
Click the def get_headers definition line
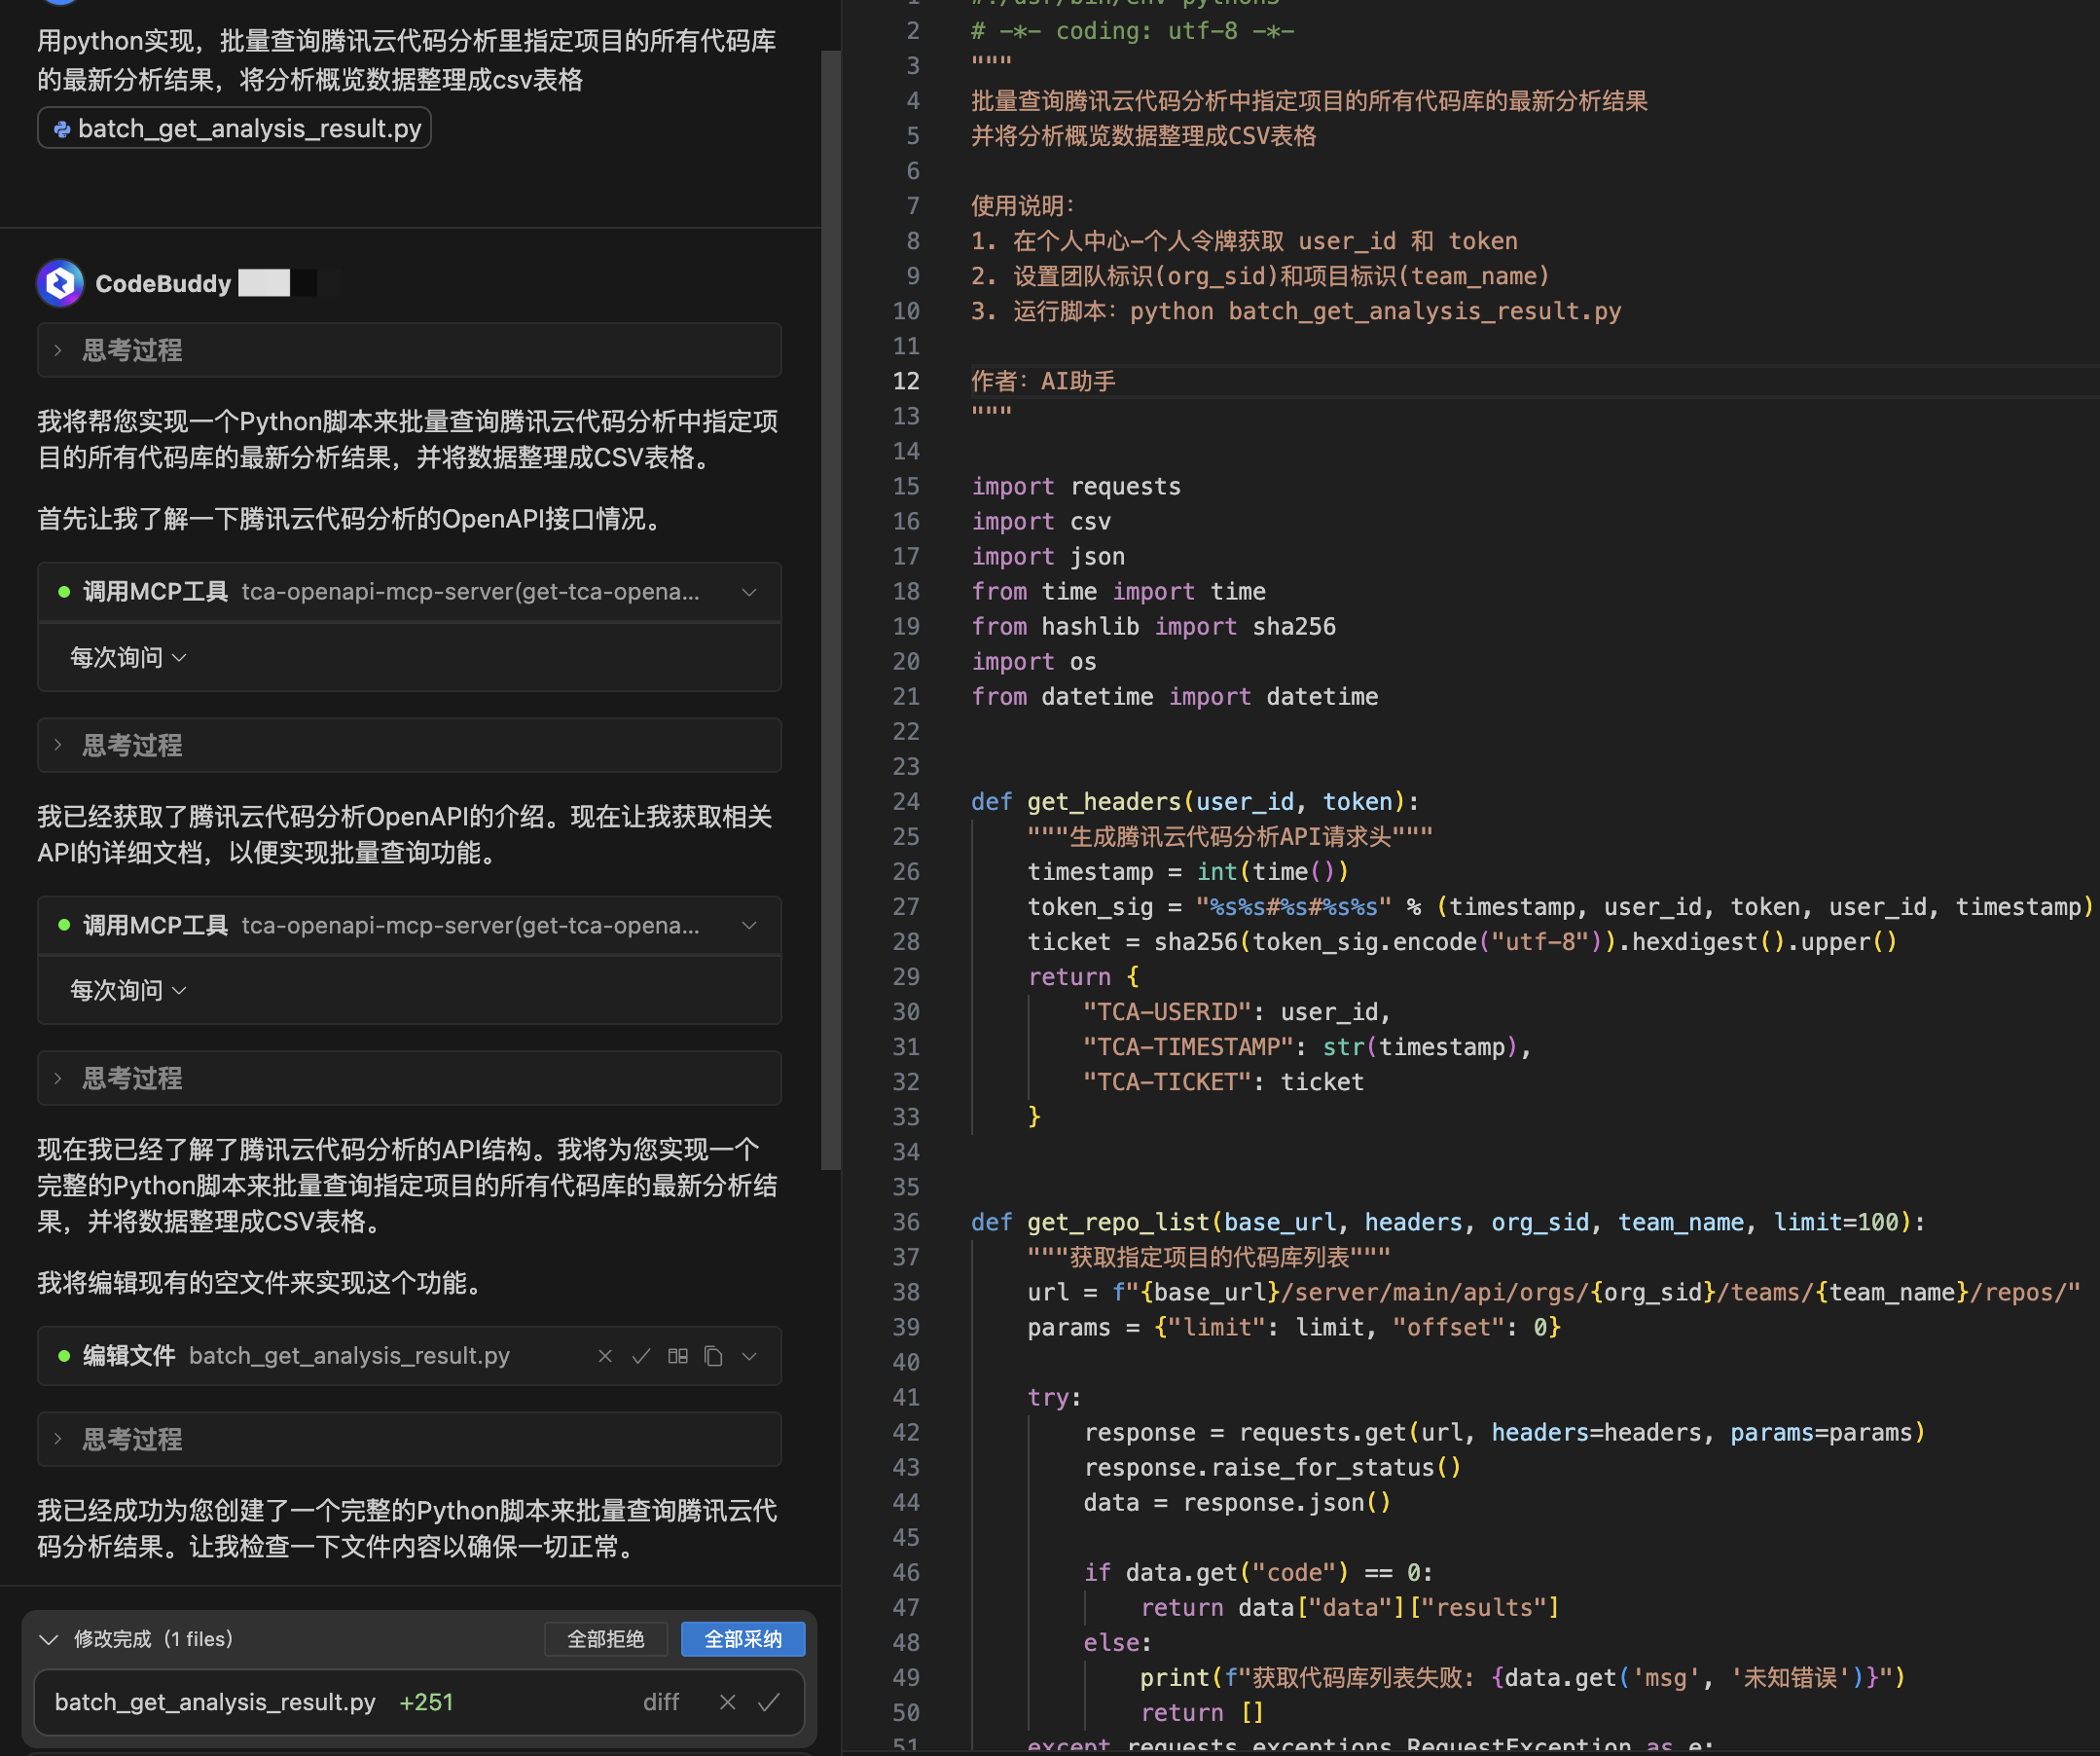pyautogui.click(x=1195, y=801)
